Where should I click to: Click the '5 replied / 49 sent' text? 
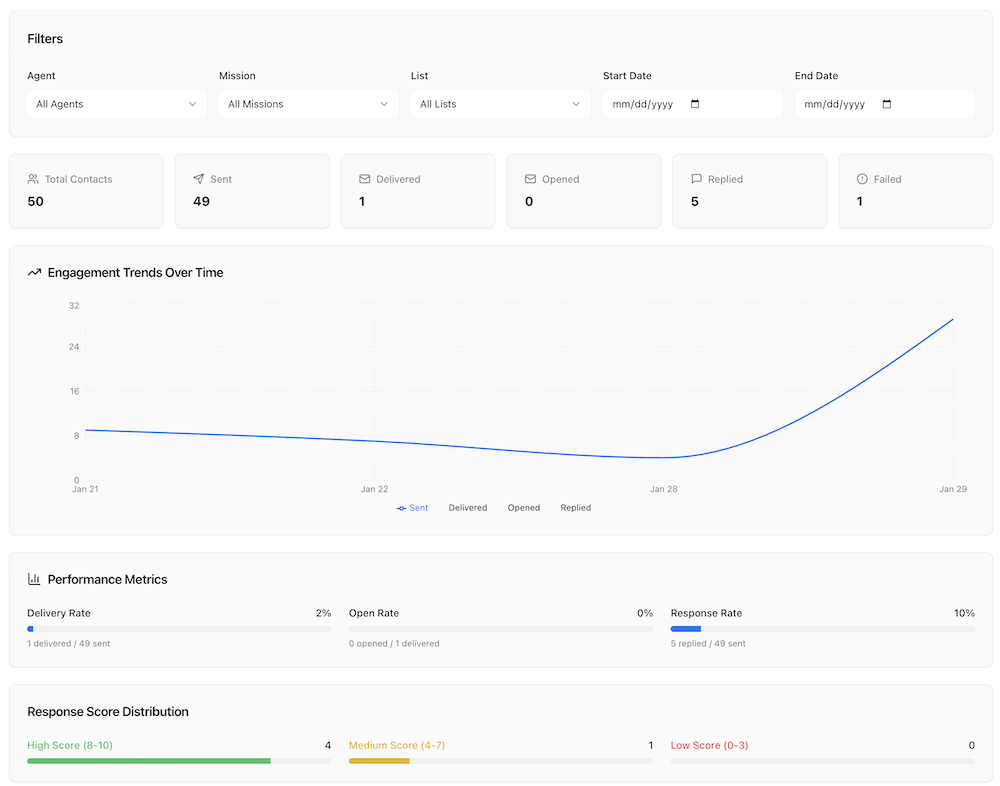click(708, 644)
